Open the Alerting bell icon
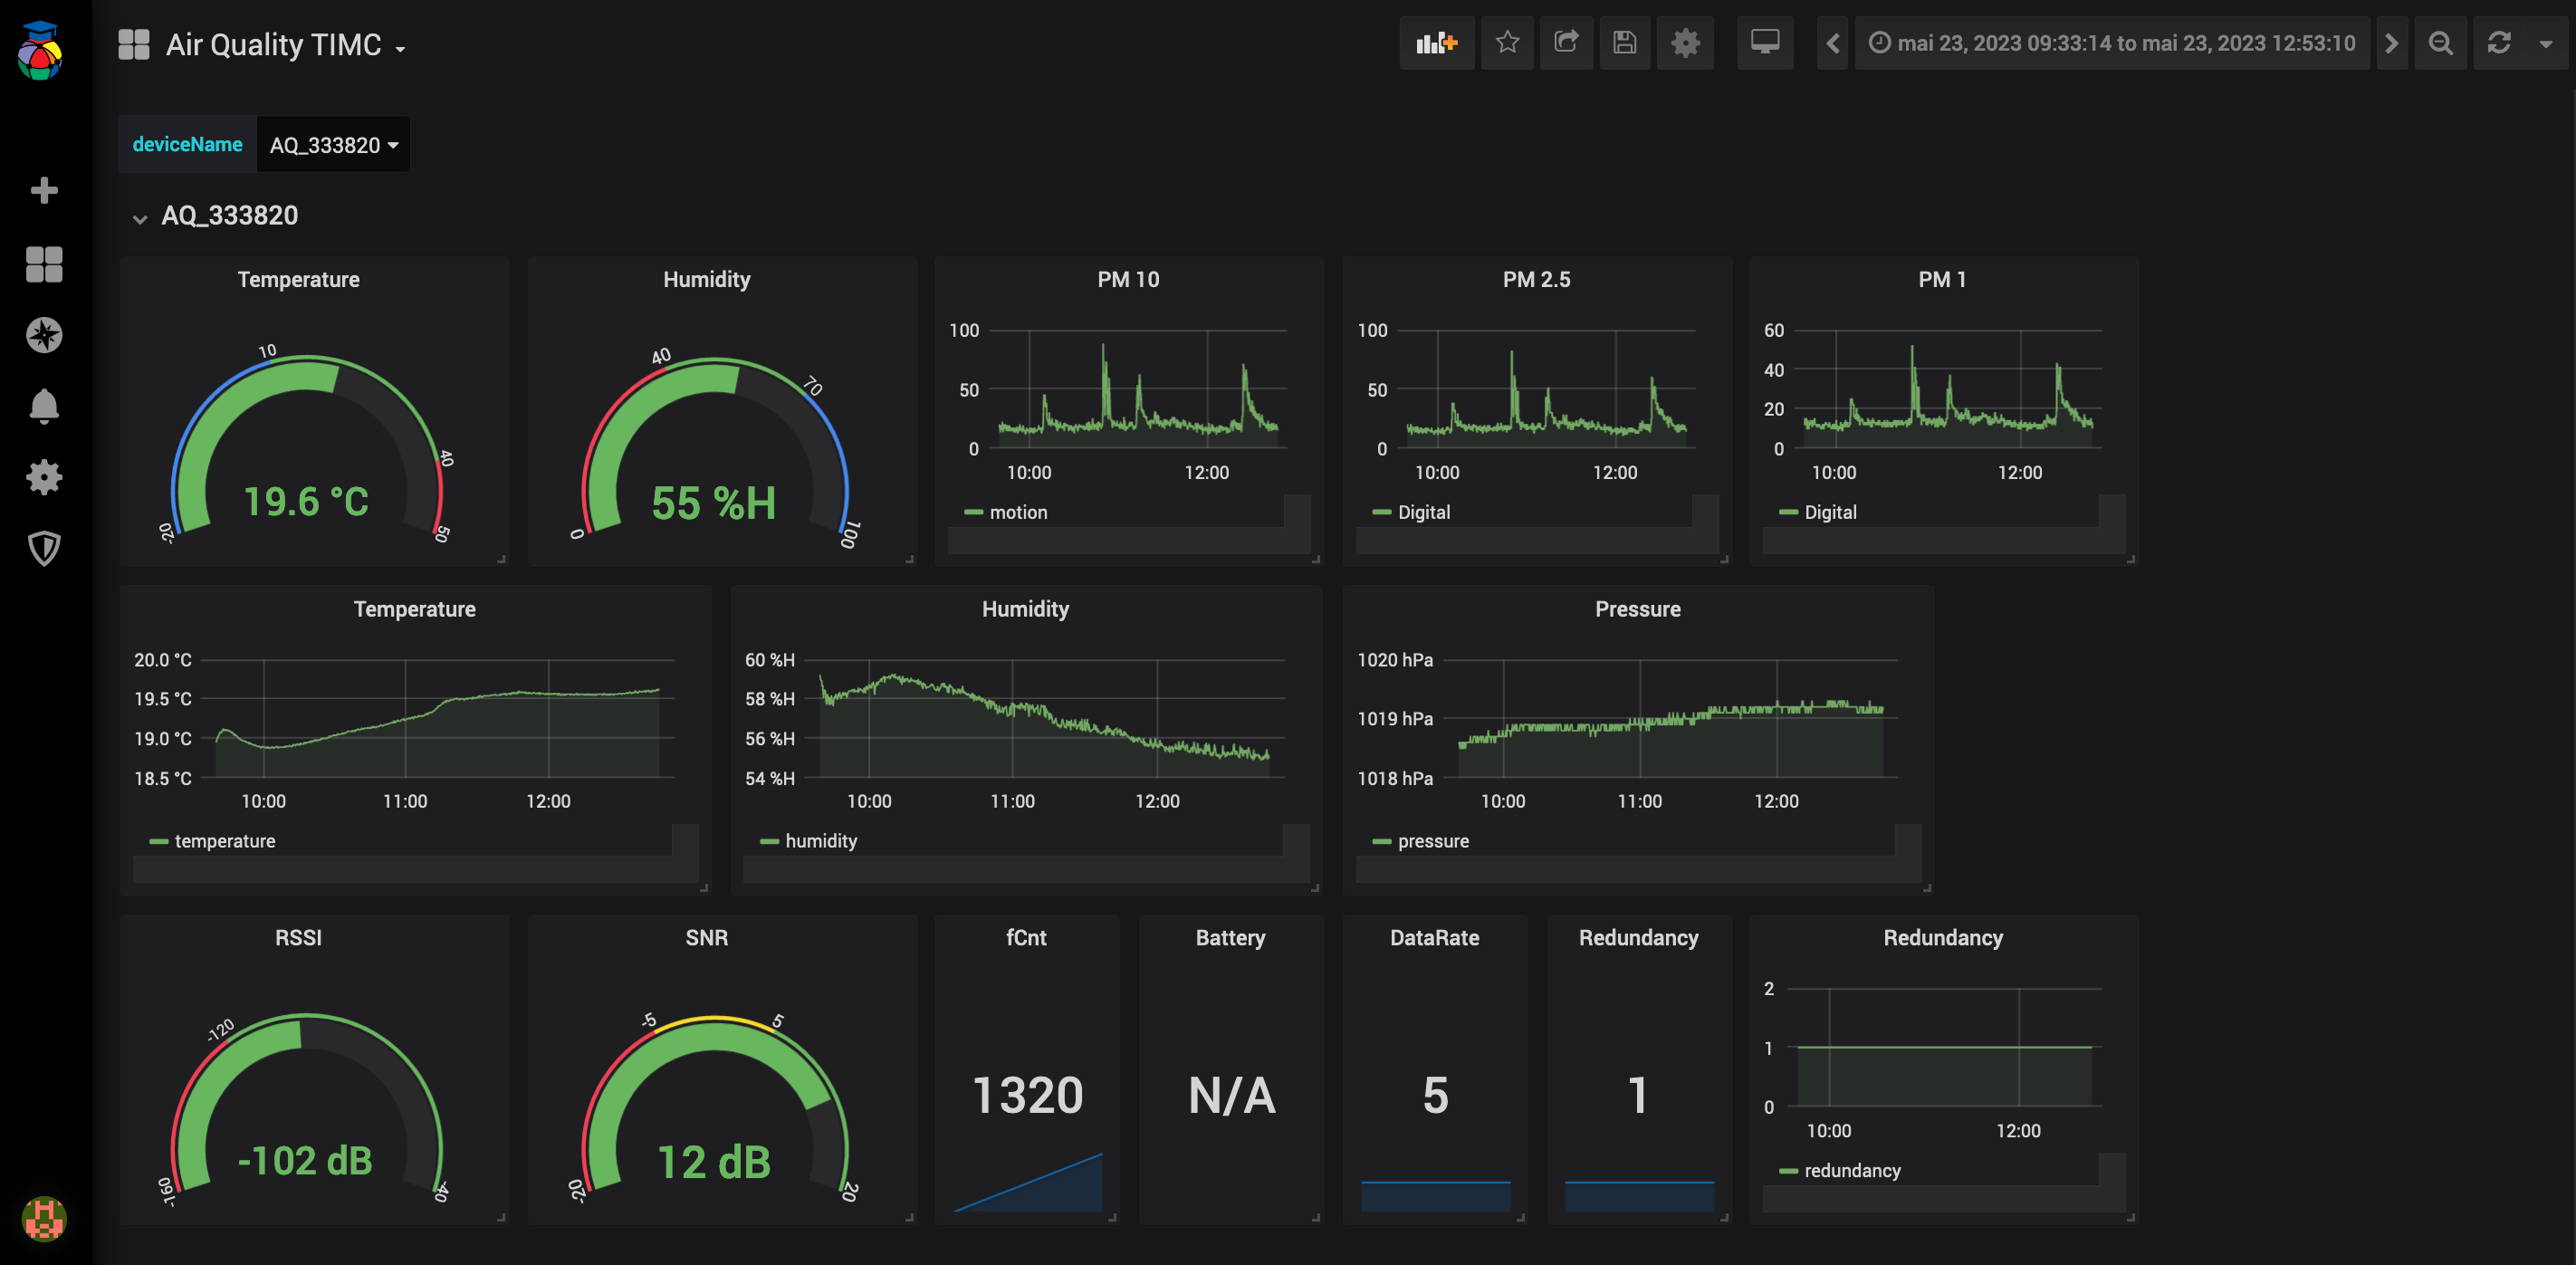This screenshot has width=2576, height=1265. [x=44, y=406]
